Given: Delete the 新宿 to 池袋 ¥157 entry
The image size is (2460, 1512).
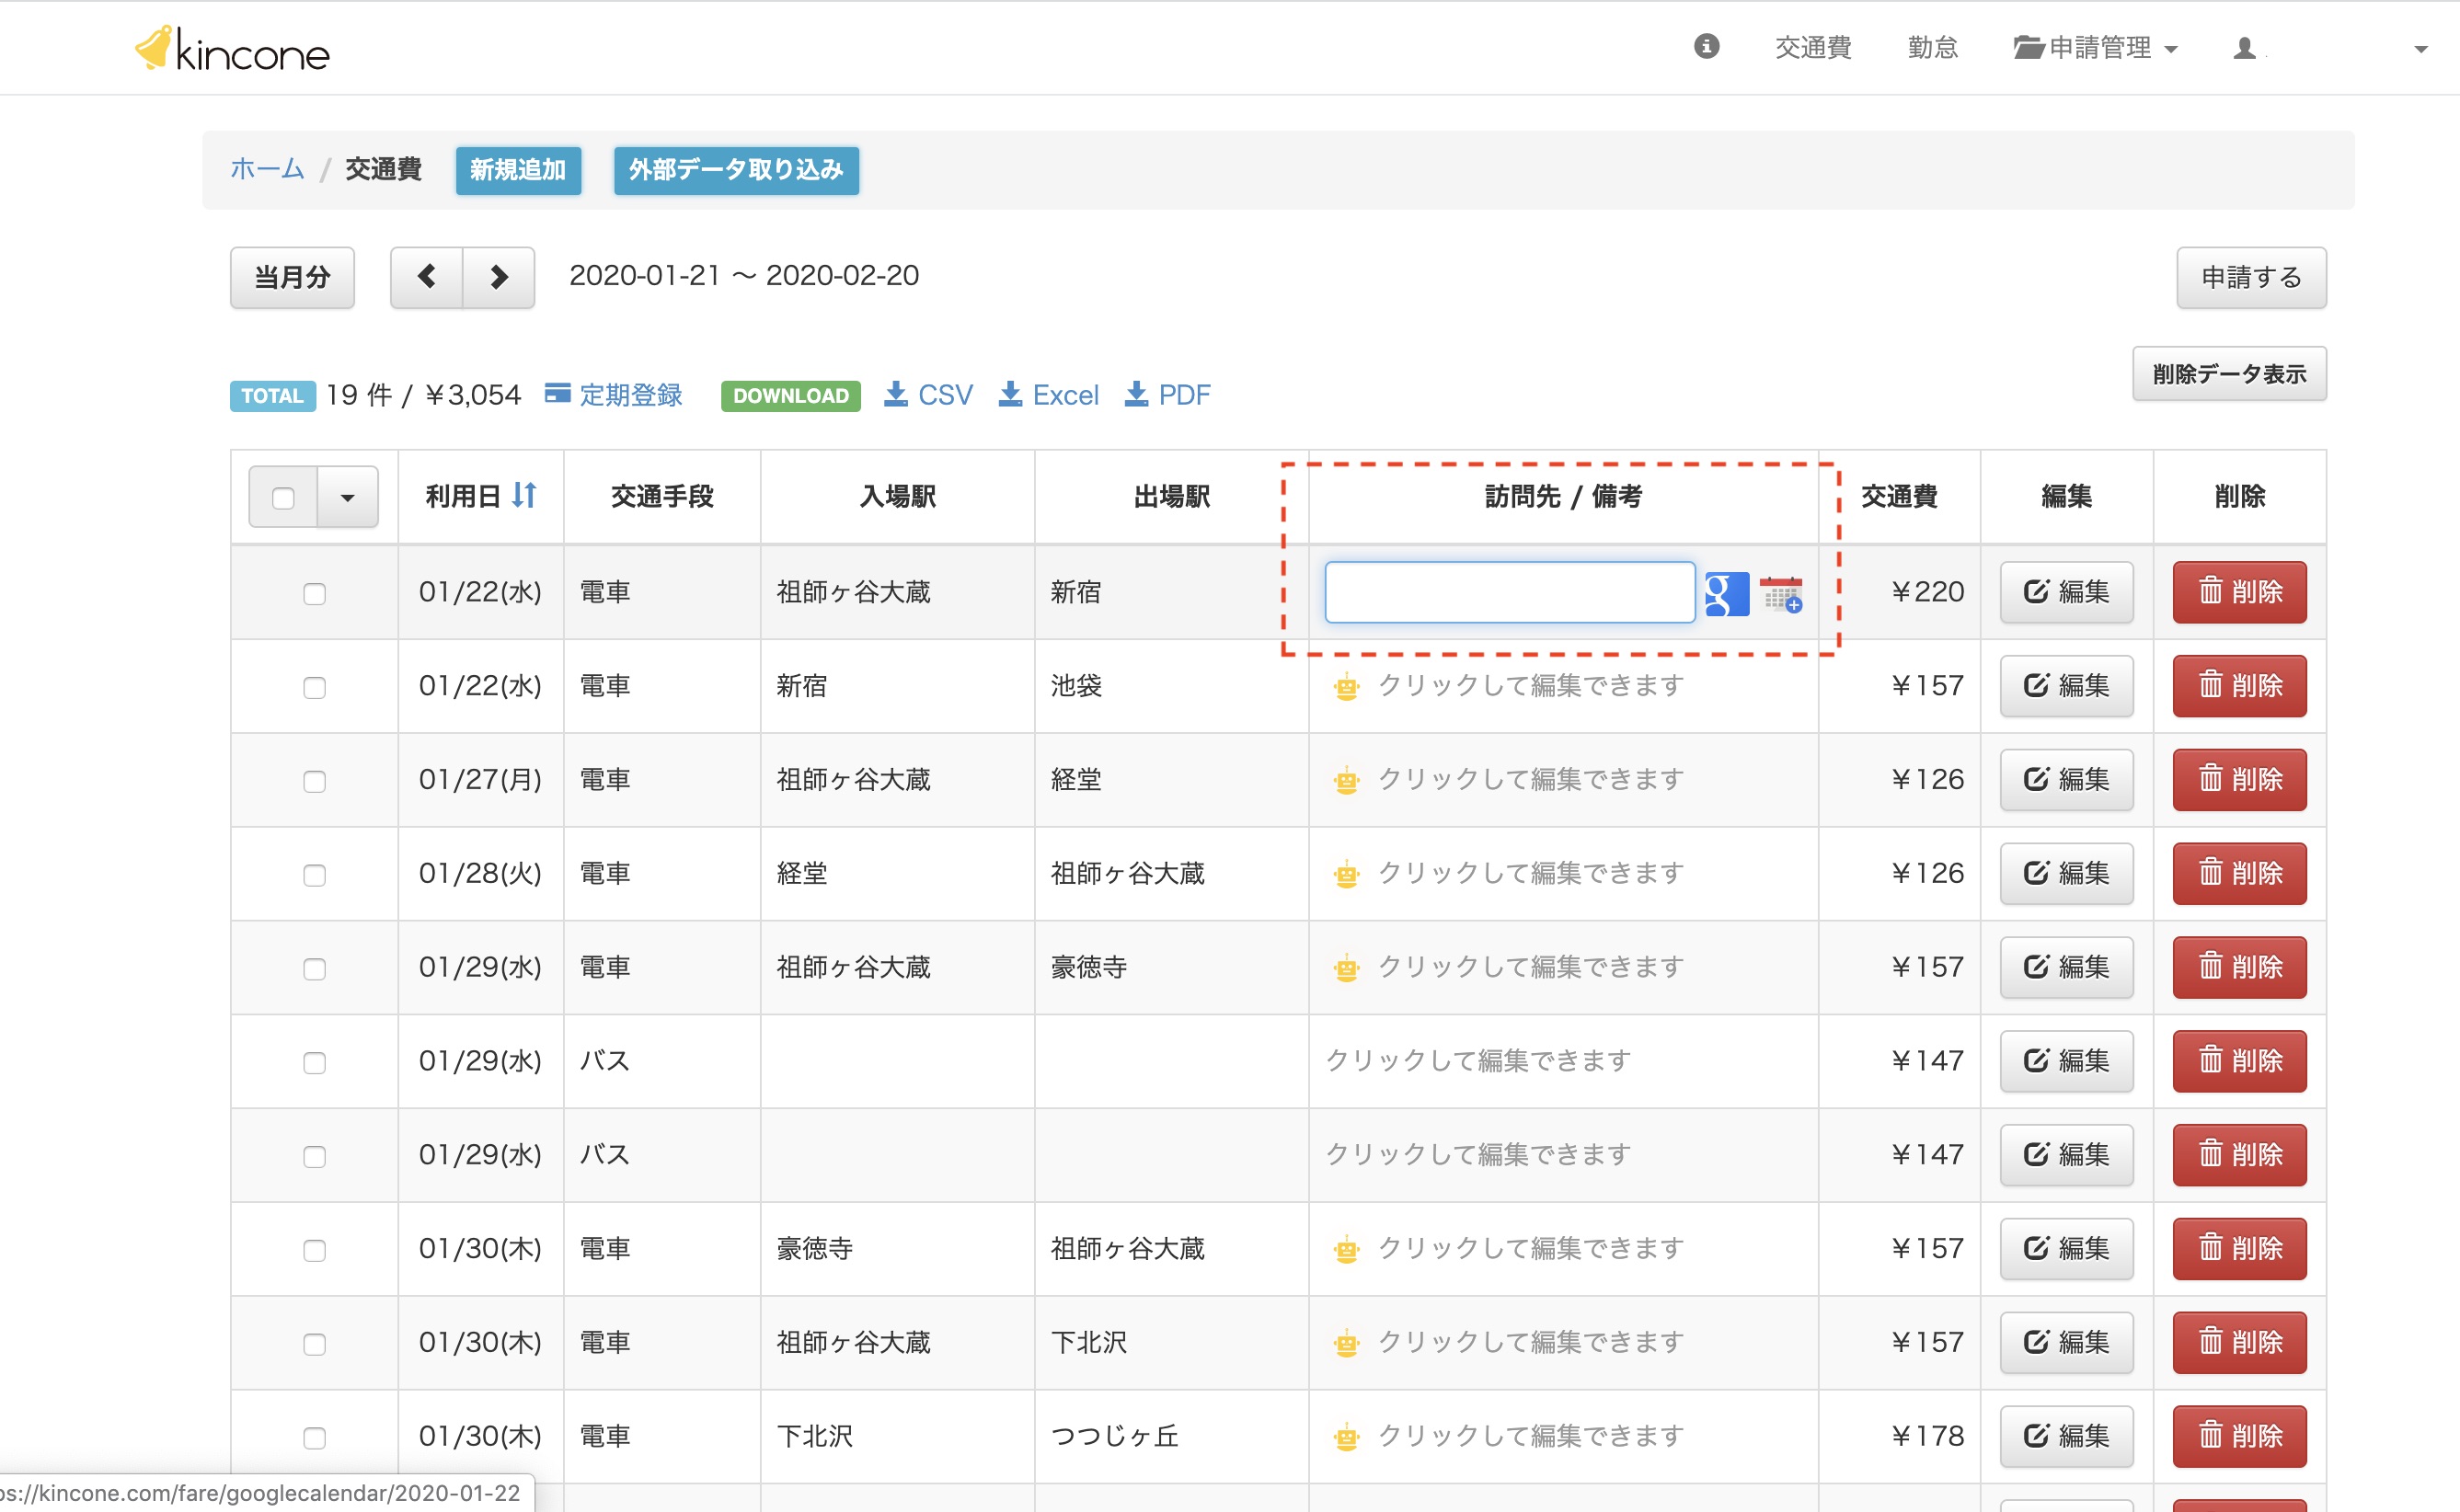Looking at the screenshot, I should pos(2239,686).
